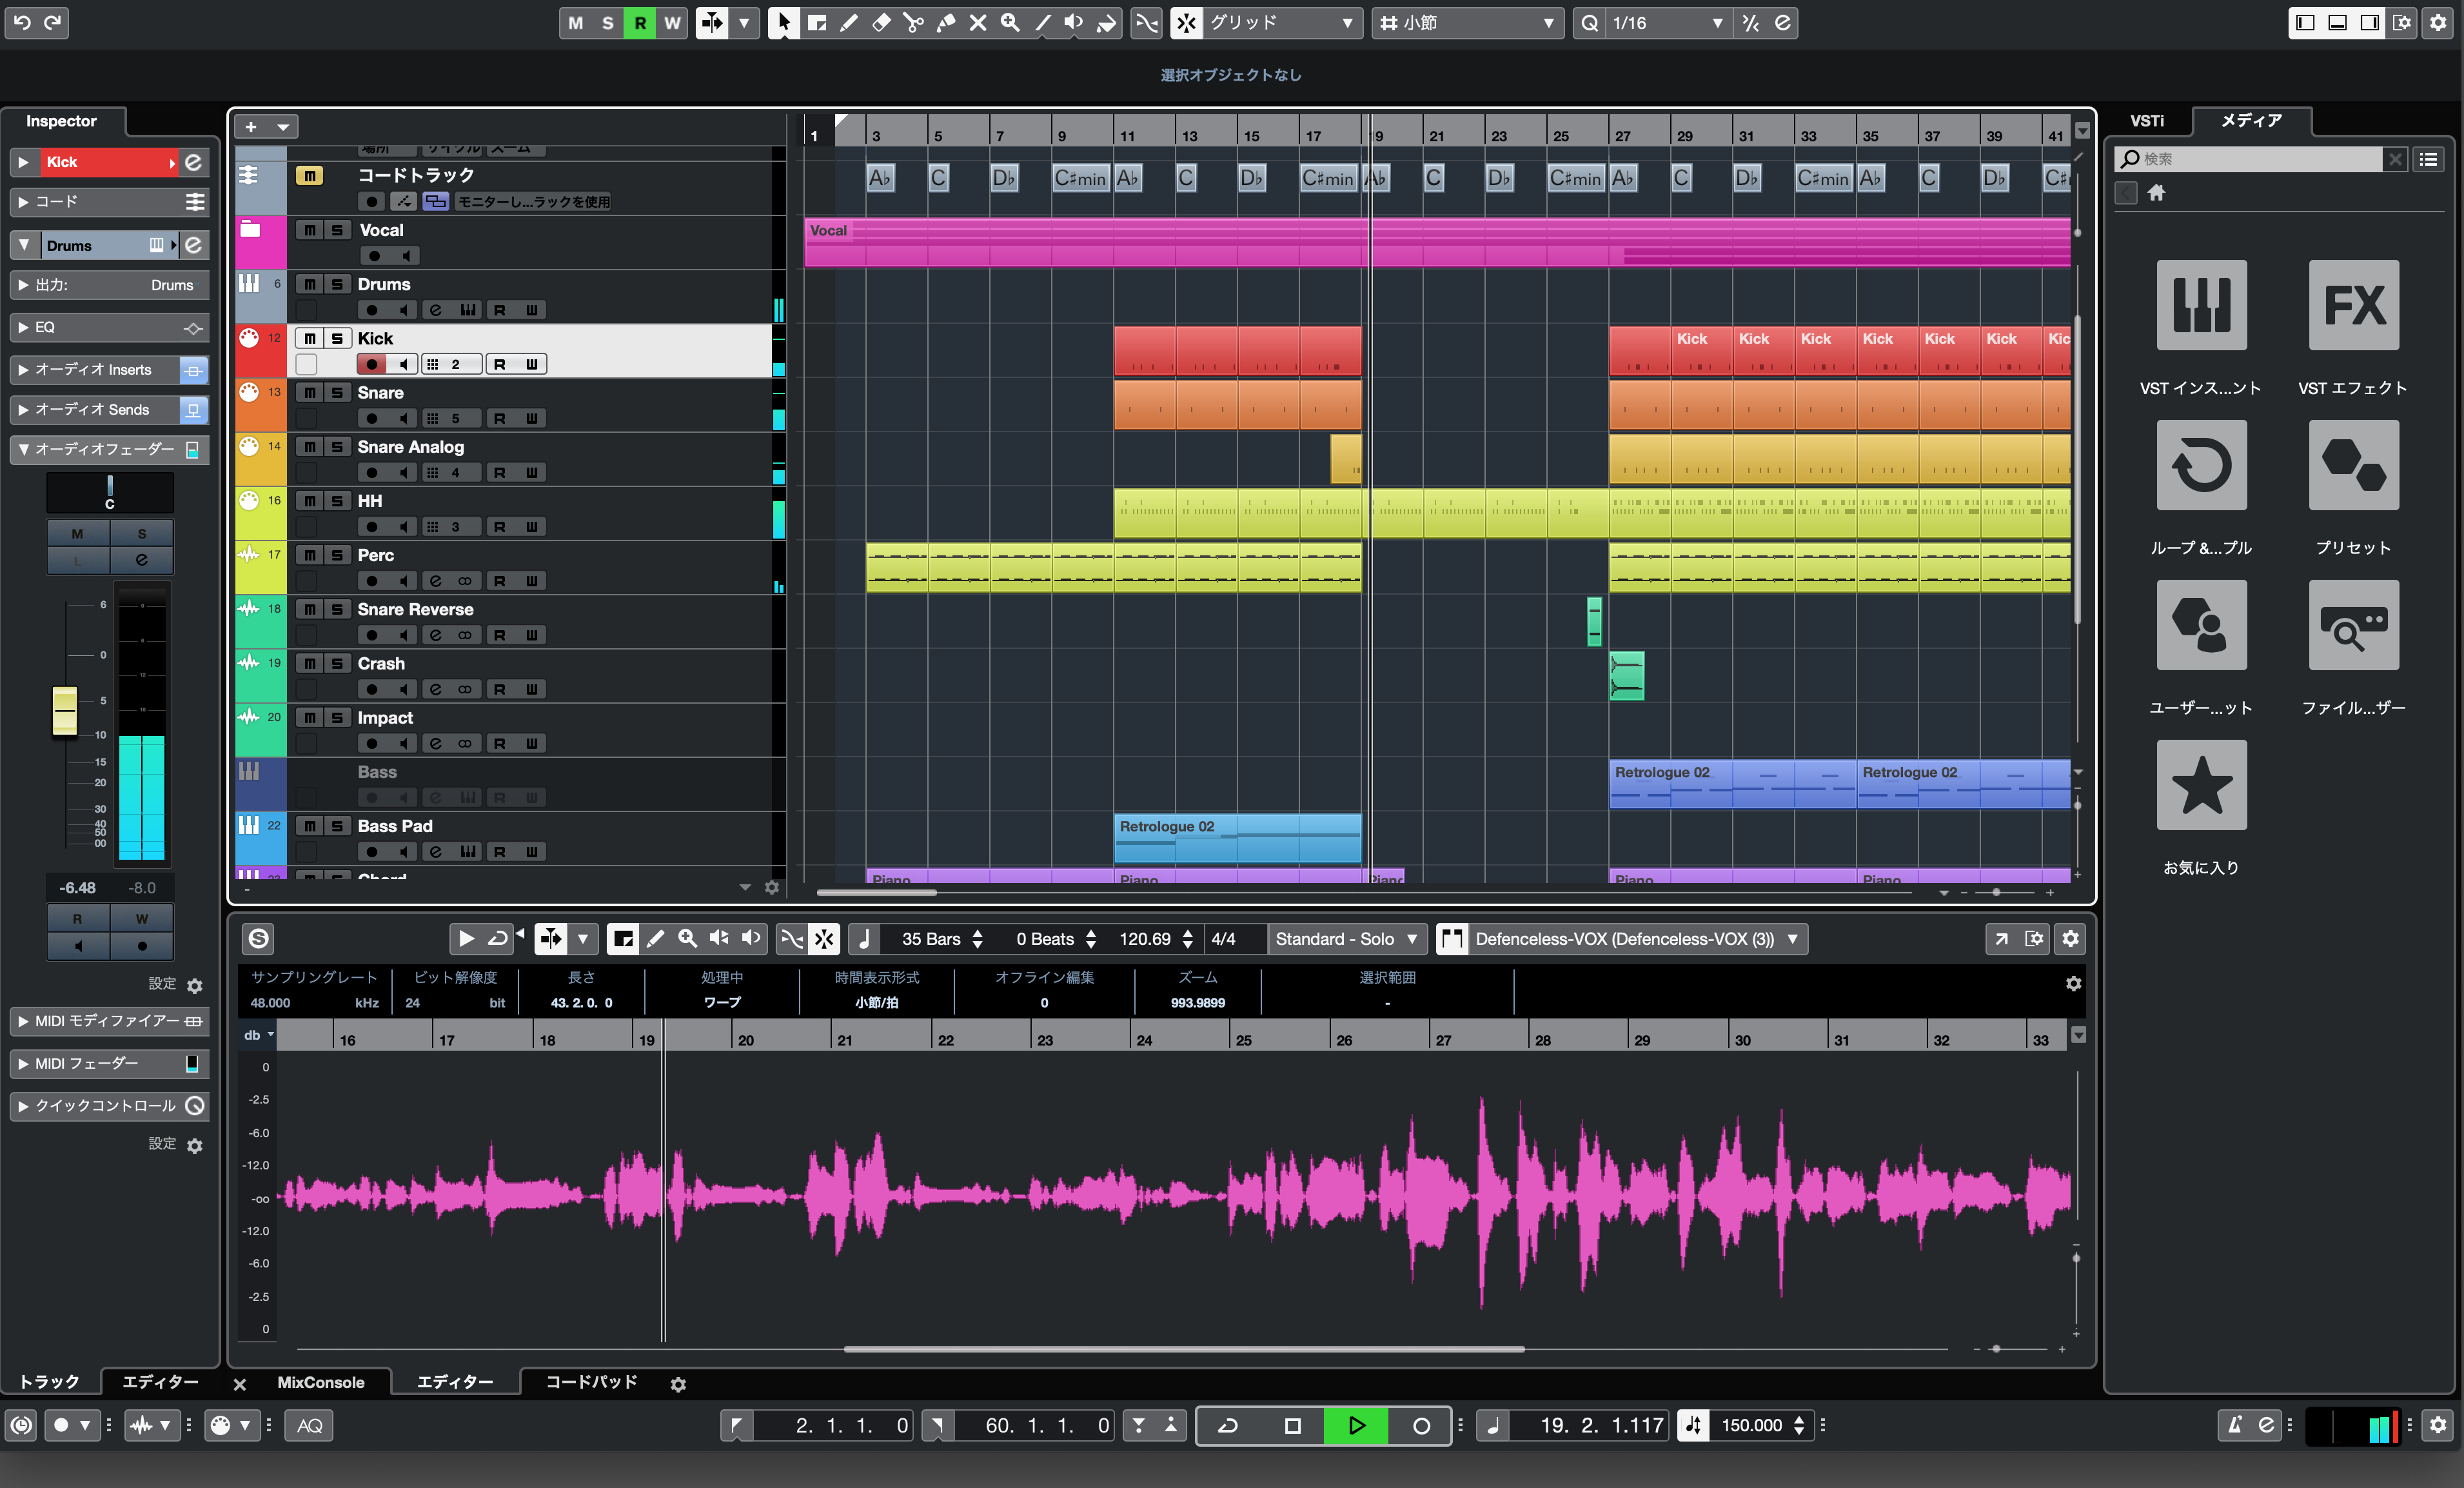The height and width of the screenshot is (1488, 2464).
Task: Toggle global Mute M state button
Action: pos(575,22)
